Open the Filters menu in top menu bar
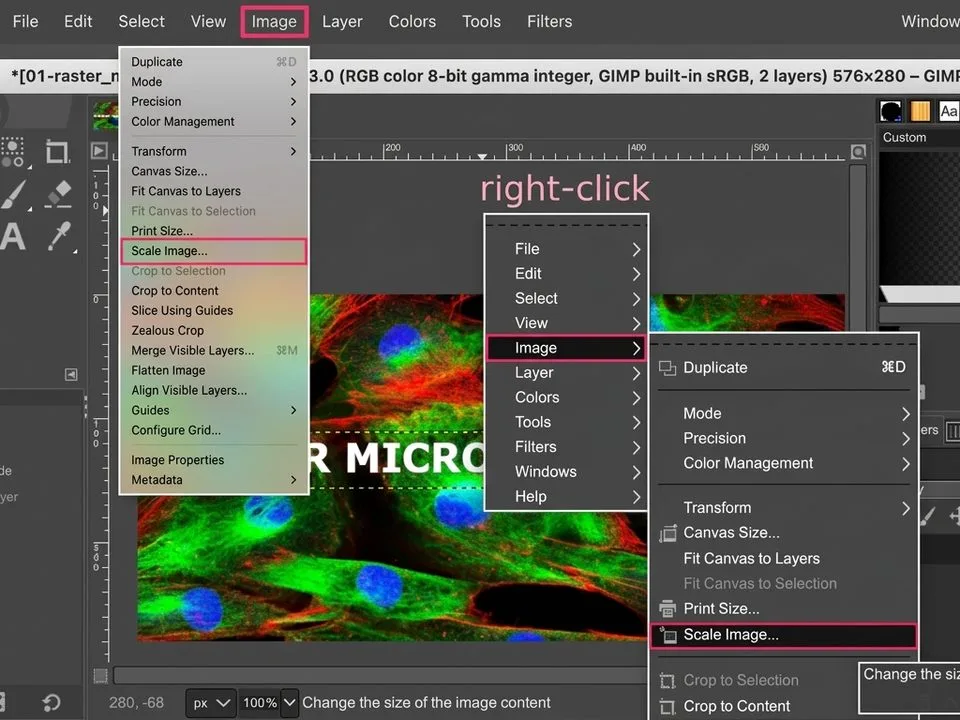 (549, 21)
